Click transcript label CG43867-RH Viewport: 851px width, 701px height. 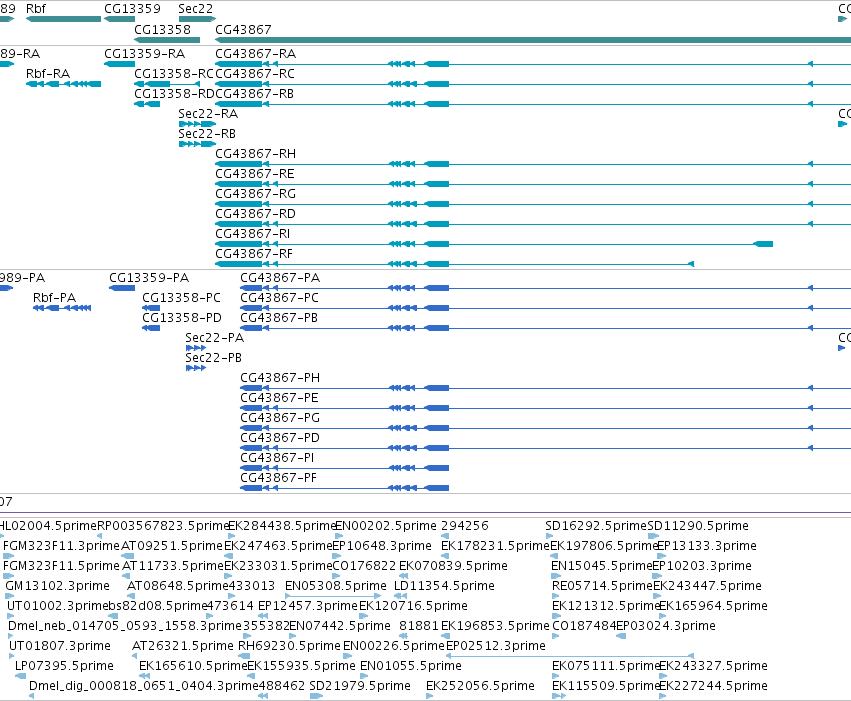coord(256,154)
